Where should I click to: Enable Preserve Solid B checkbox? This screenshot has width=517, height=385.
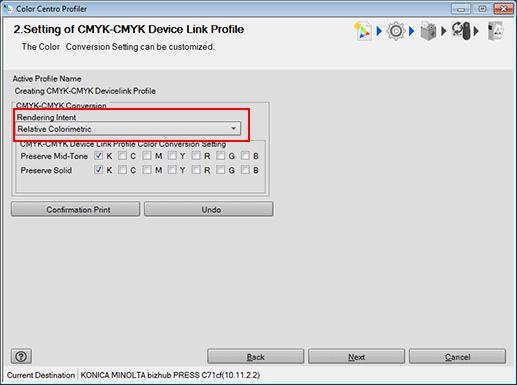click(x=245, y=170)
